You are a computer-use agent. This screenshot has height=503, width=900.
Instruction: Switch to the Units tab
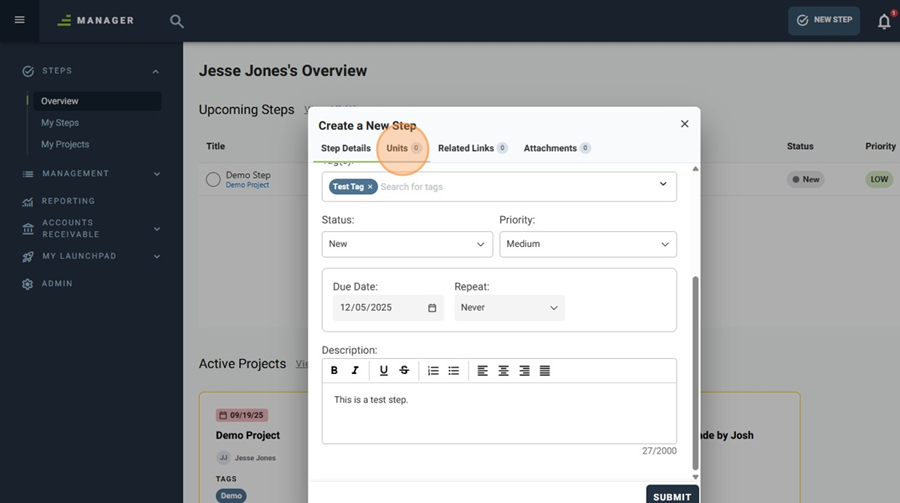(404, 148)
